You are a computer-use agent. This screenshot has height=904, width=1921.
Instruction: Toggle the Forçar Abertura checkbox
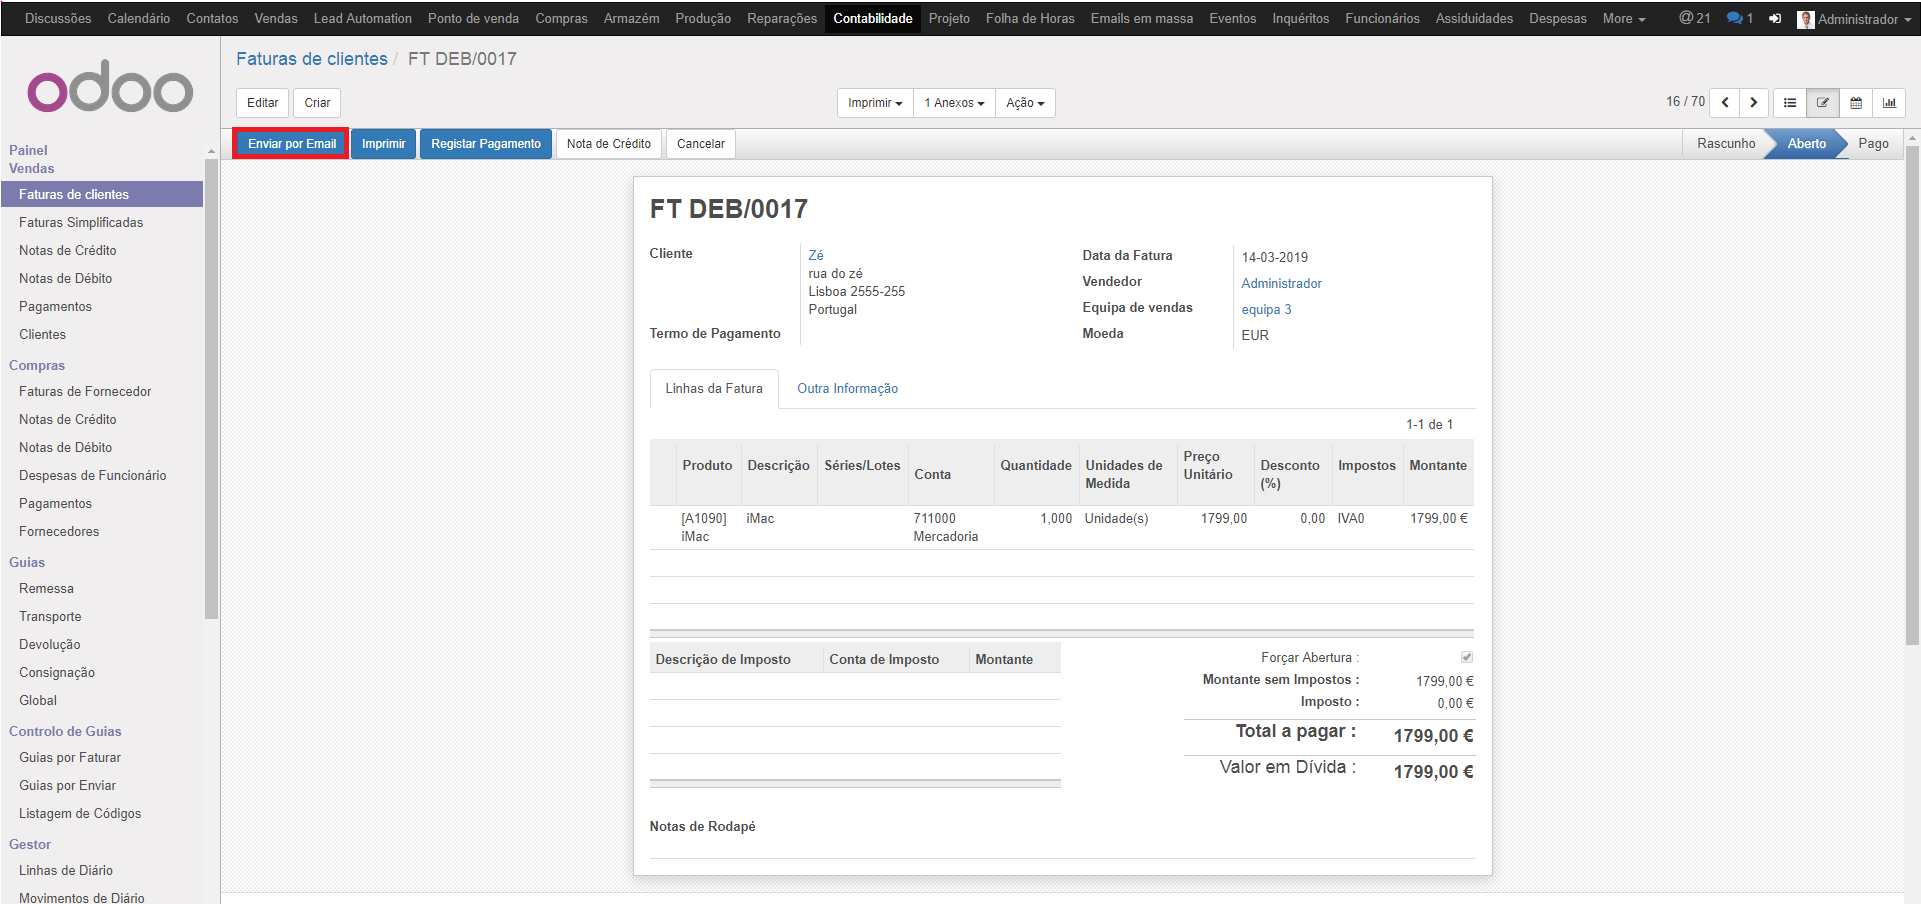1466,657
